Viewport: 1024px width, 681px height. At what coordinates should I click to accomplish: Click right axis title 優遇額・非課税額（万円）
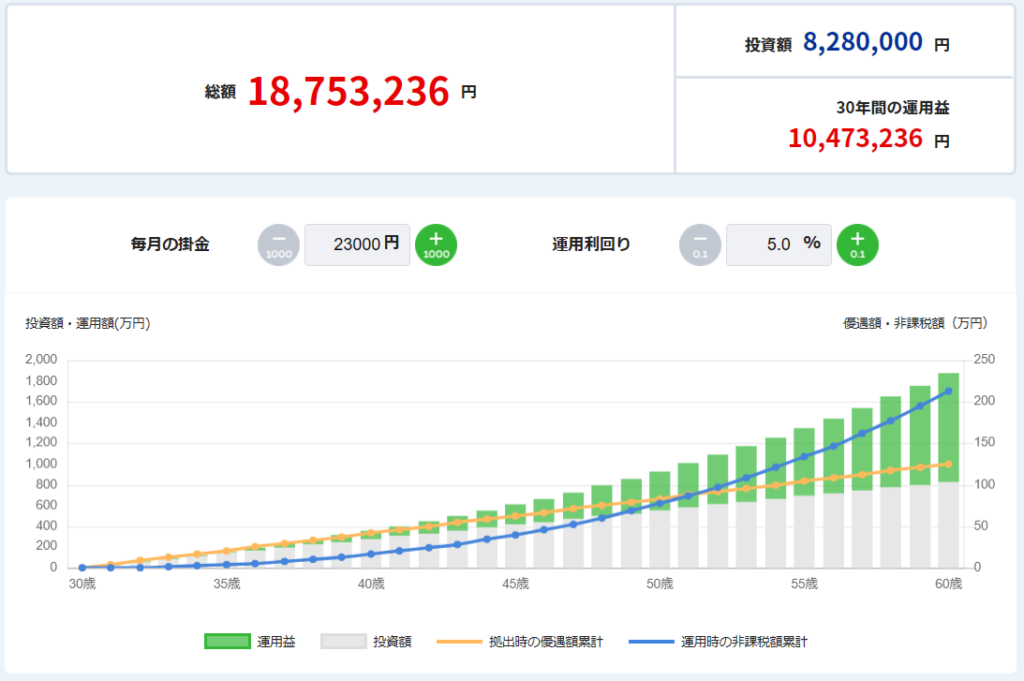[916, 323]
